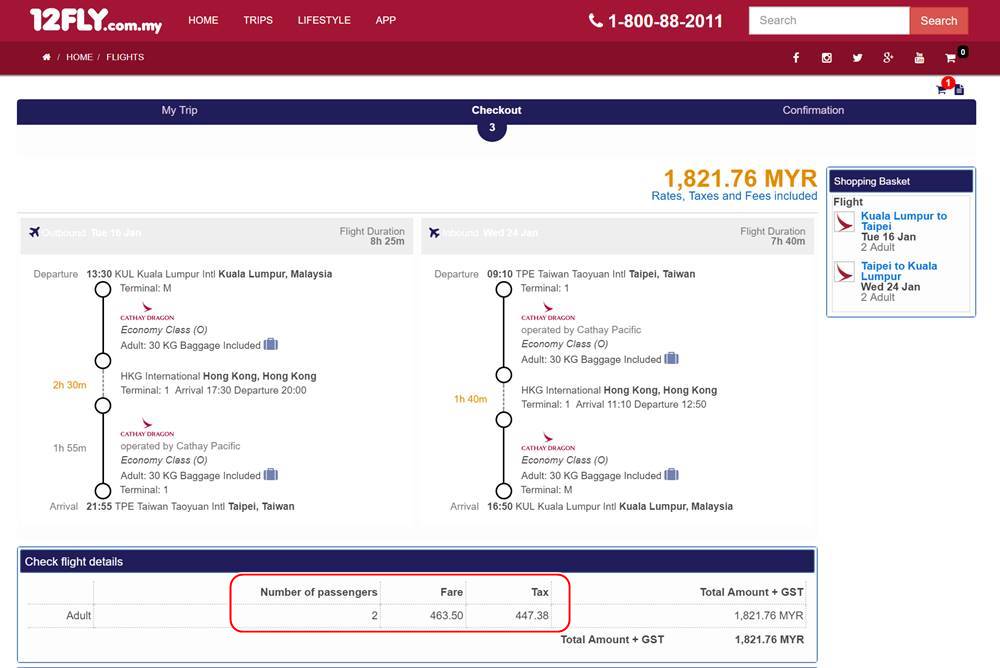Open the Facebook page icon
Viewport: 1000px width, 668px height.
pos(796,57)
